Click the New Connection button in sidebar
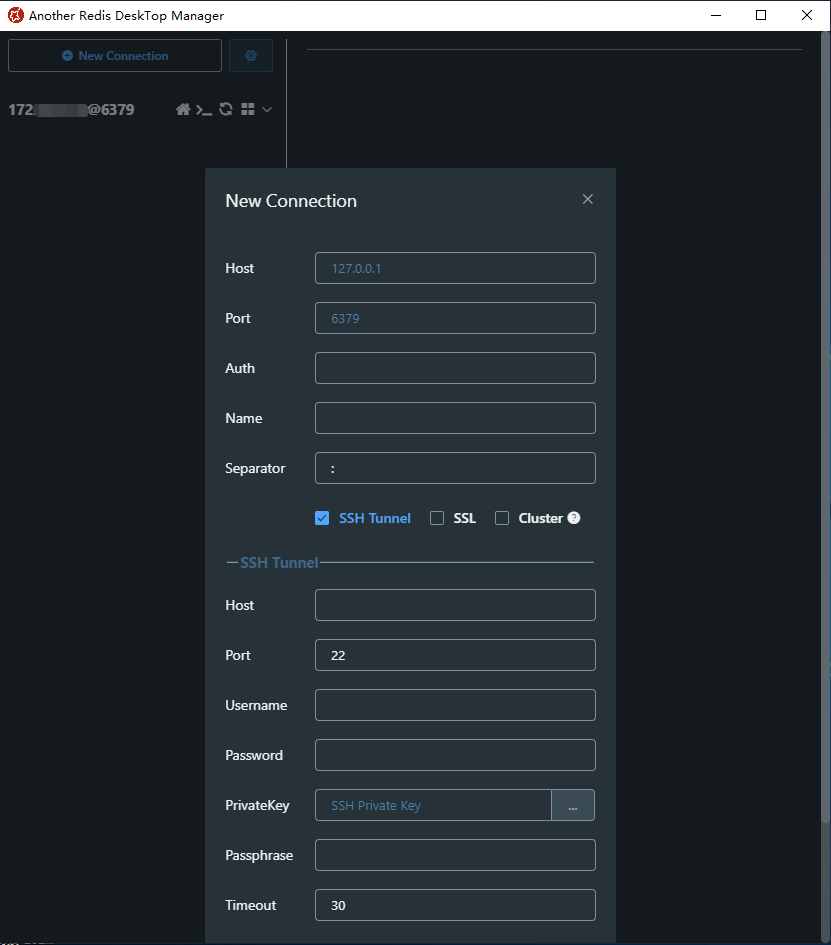831x945 pixels. 114,55
